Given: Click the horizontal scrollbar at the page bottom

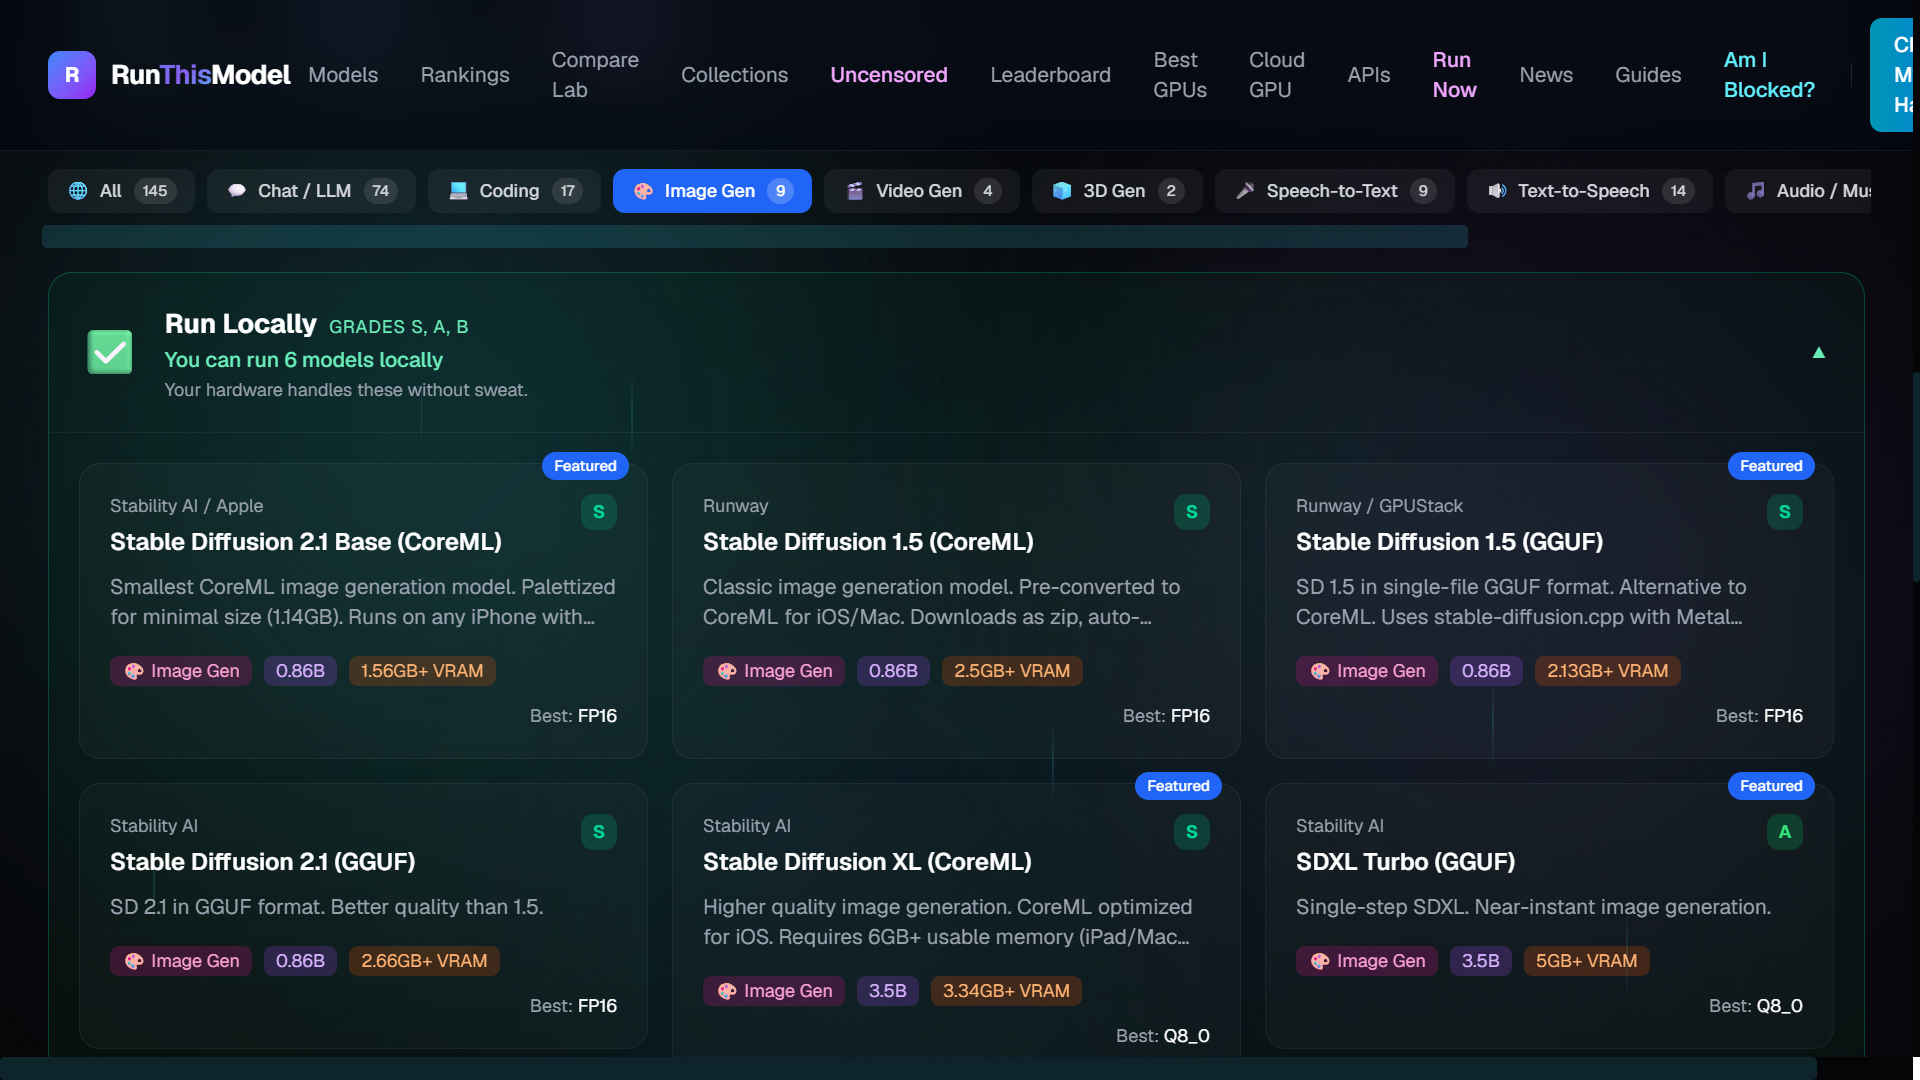Looking at the screenshot, I should (908, 1068).
